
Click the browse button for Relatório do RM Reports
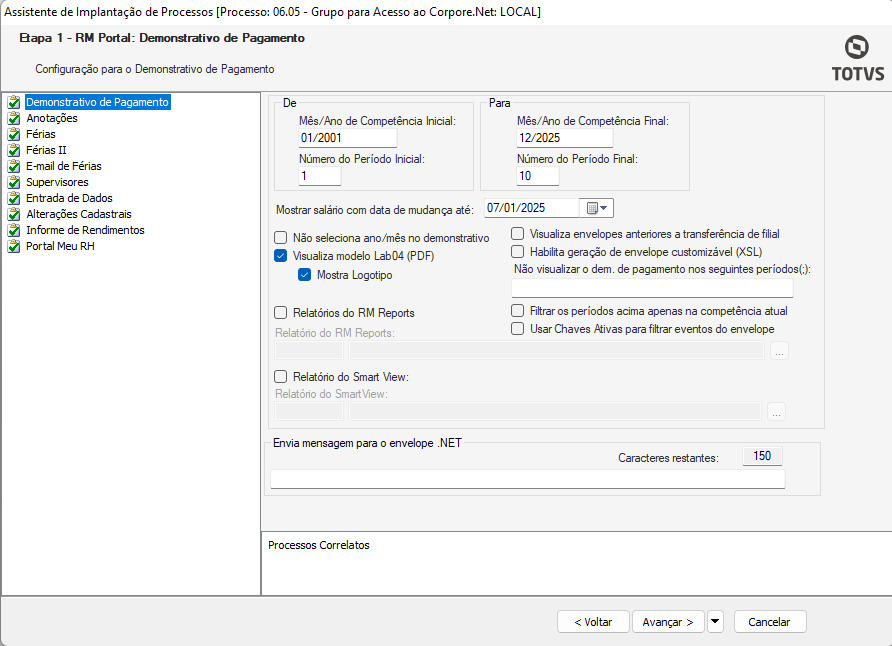[x=779, y=351]
